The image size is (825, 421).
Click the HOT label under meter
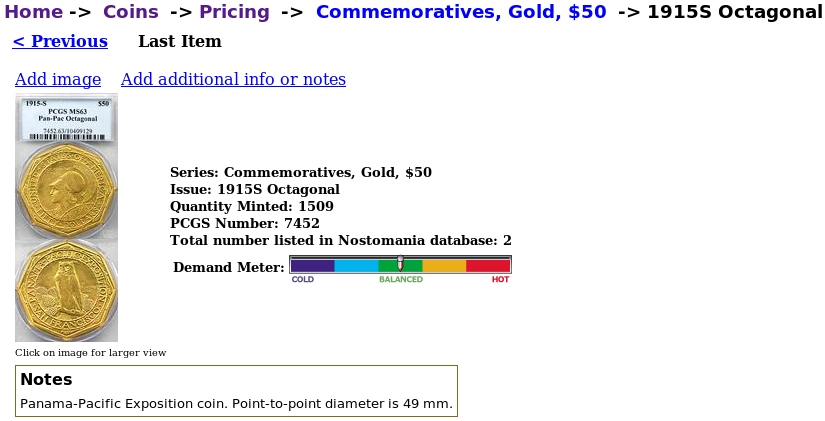pyautogui.click(x=500, y=279)
